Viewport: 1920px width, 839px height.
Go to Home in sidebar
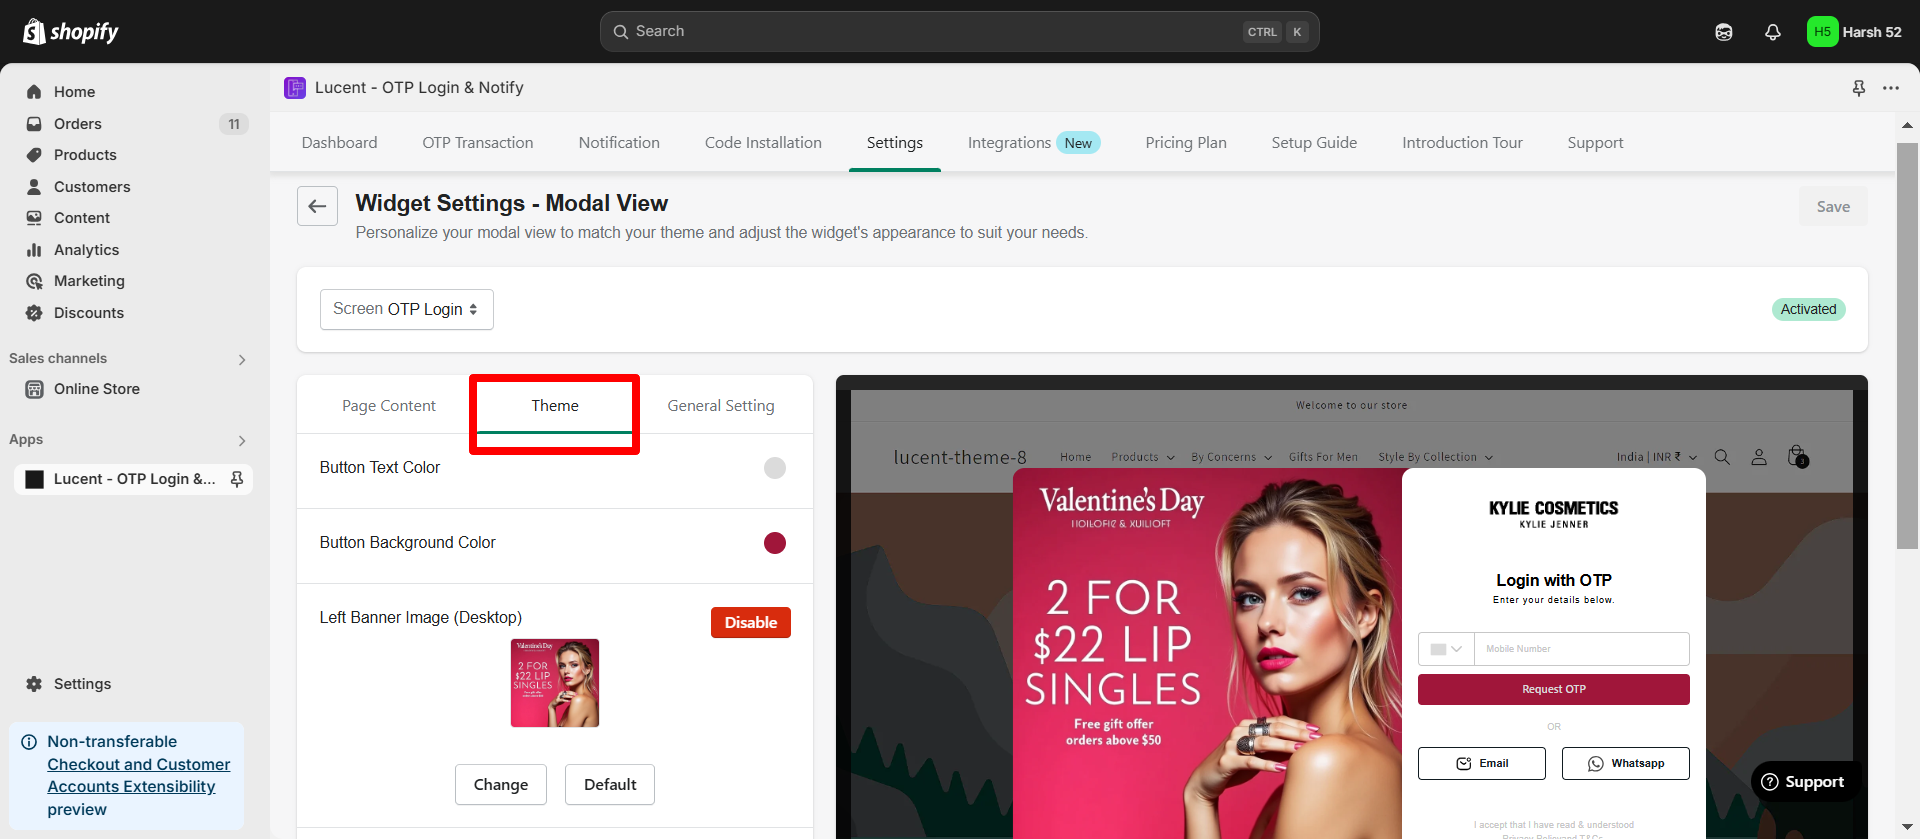tap(74, 92)
